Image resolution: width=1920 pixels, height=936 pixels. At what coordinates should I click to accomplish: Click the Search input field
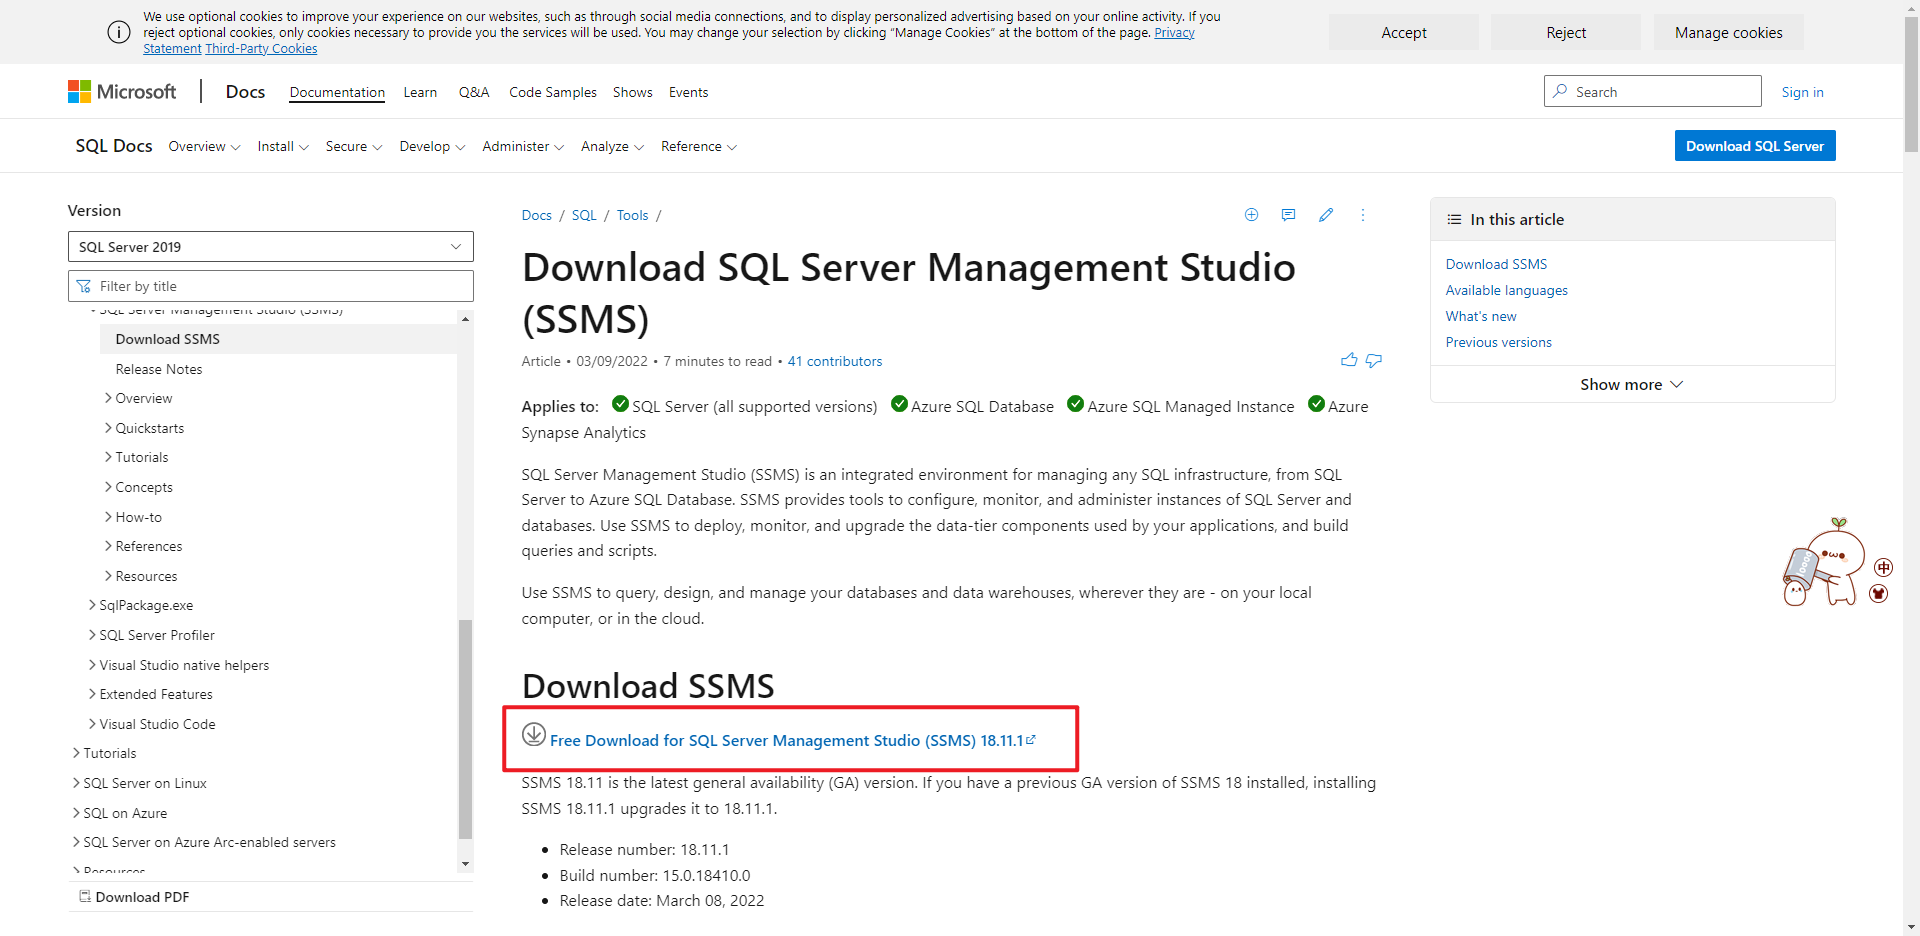[1653, 91]
